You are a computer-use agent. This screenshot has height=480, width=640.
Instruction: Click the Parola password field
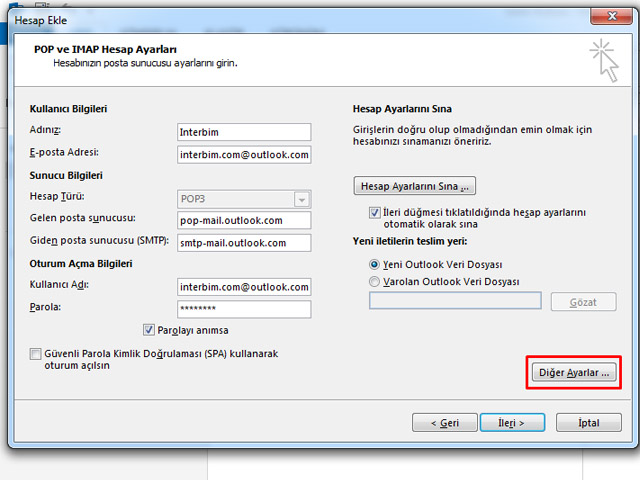tap(244, 309)
